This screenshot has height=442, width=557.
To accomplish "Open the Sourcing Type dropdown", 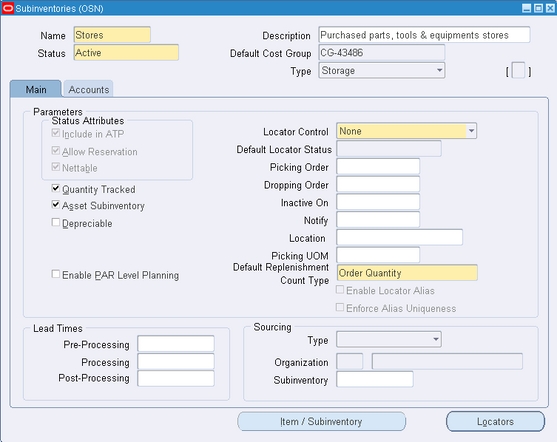I will (389, 339).
